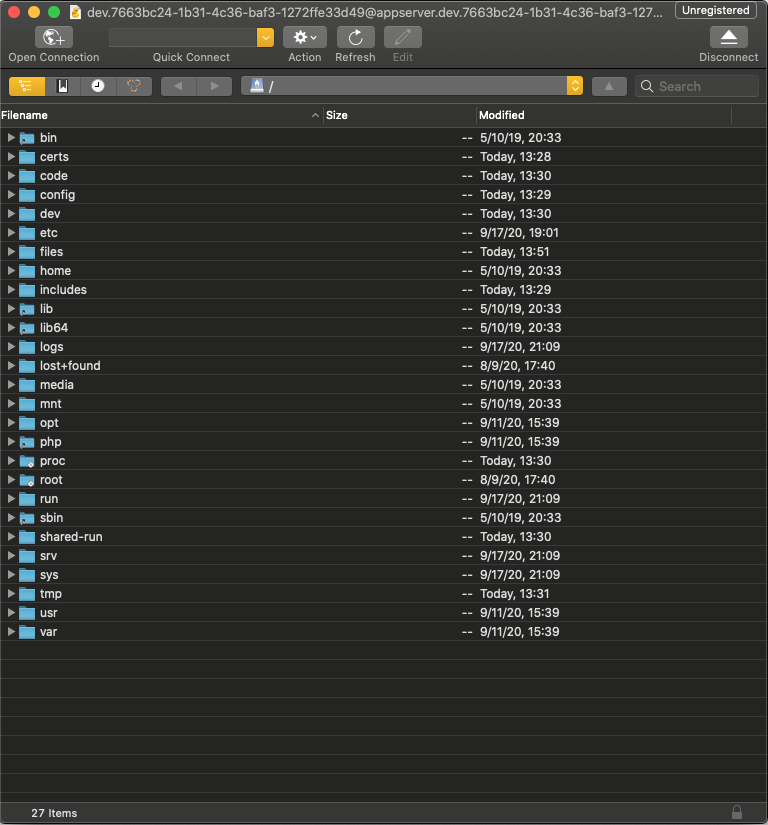Go to the parent folder using up arrow
Screen dimensions: 768x825
[609, 86]
